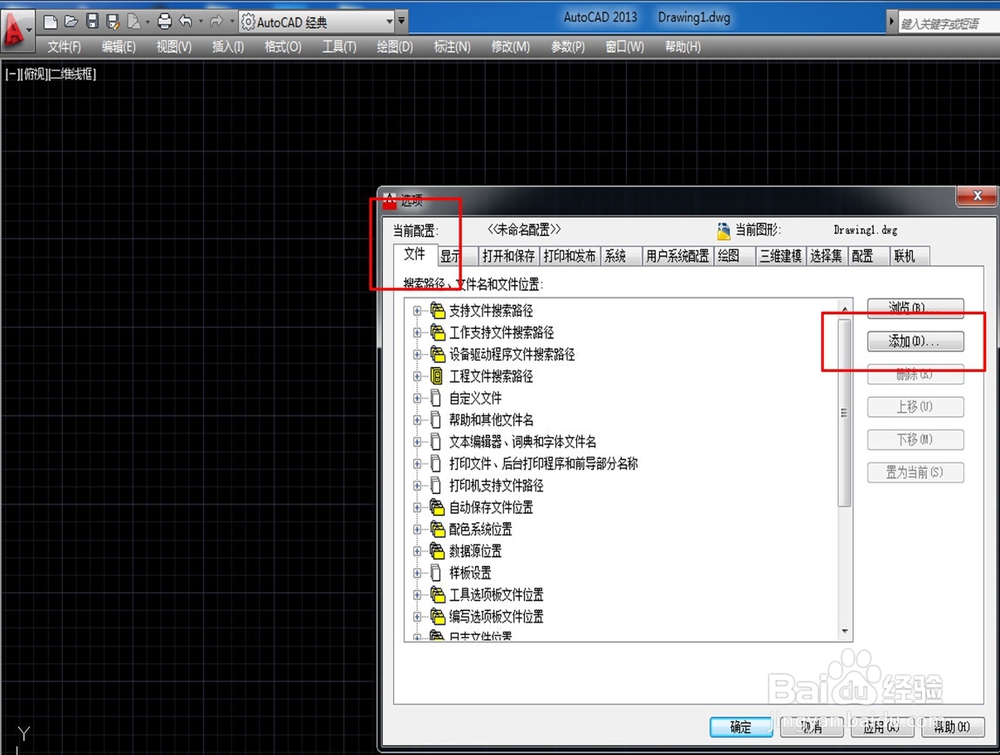1000x755 pixels.
Task: Click the viewport label 俯视 control
Action: 33,75
